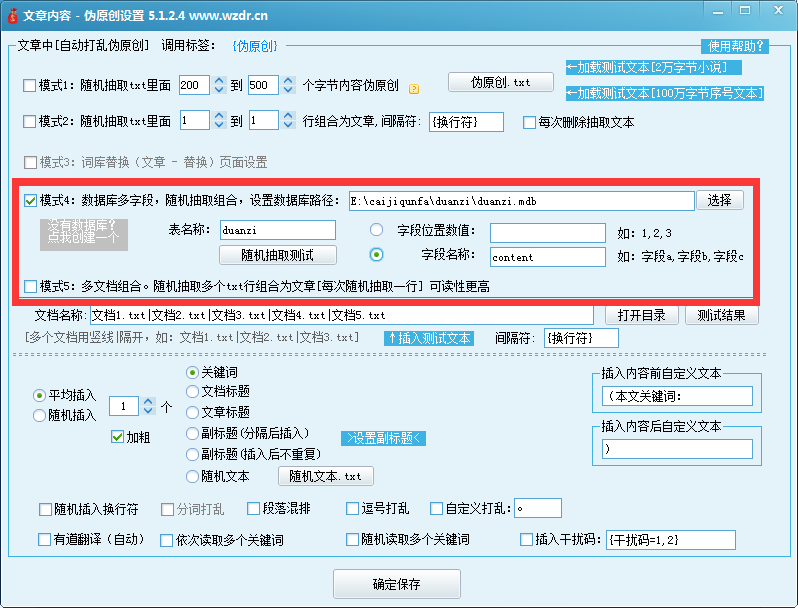Click the {伪原创} tag text
Screen dimensions: 798x608
[x=255, y=46]
